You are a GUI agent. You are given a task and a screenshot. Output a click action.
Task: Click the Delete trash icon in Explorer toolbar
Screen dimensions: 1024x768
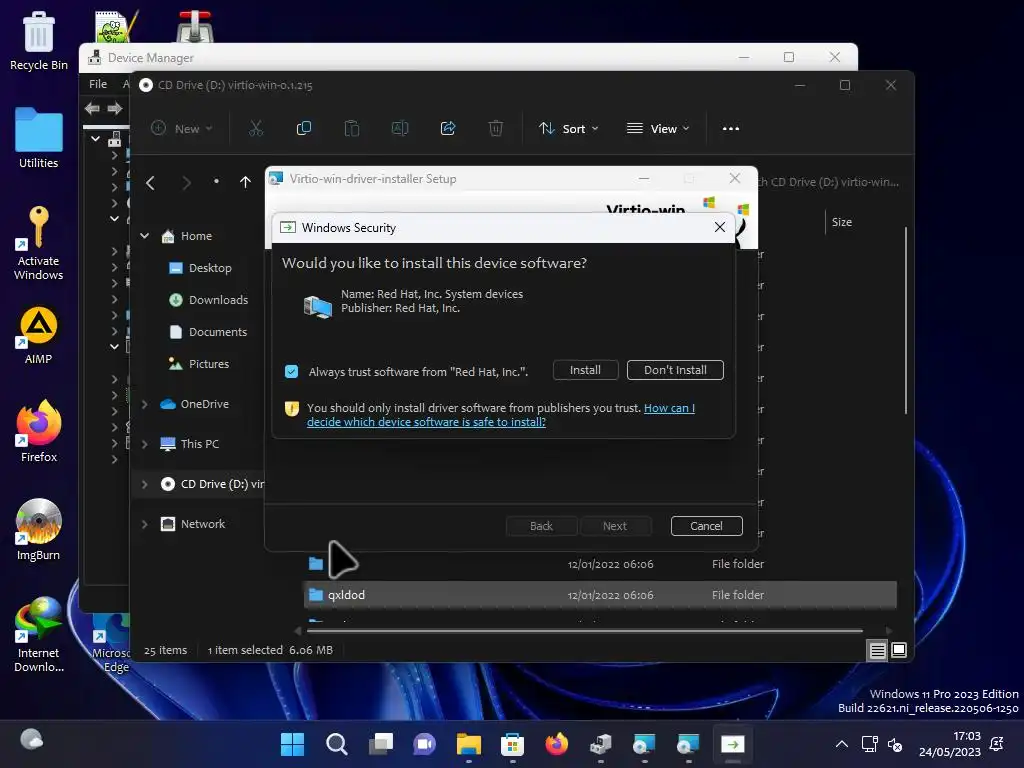coord(496,129)
